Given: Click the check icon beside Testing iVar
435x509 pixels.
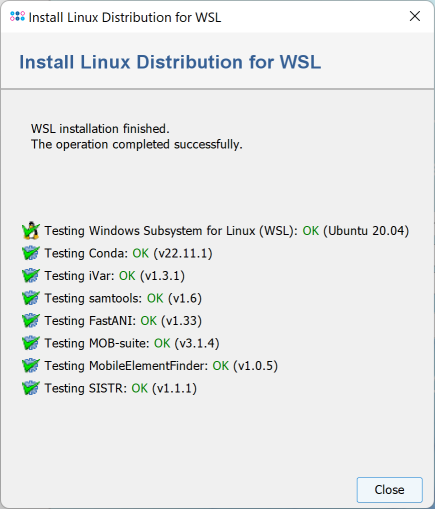Looking at the screenshot, I should coord(31,276).
